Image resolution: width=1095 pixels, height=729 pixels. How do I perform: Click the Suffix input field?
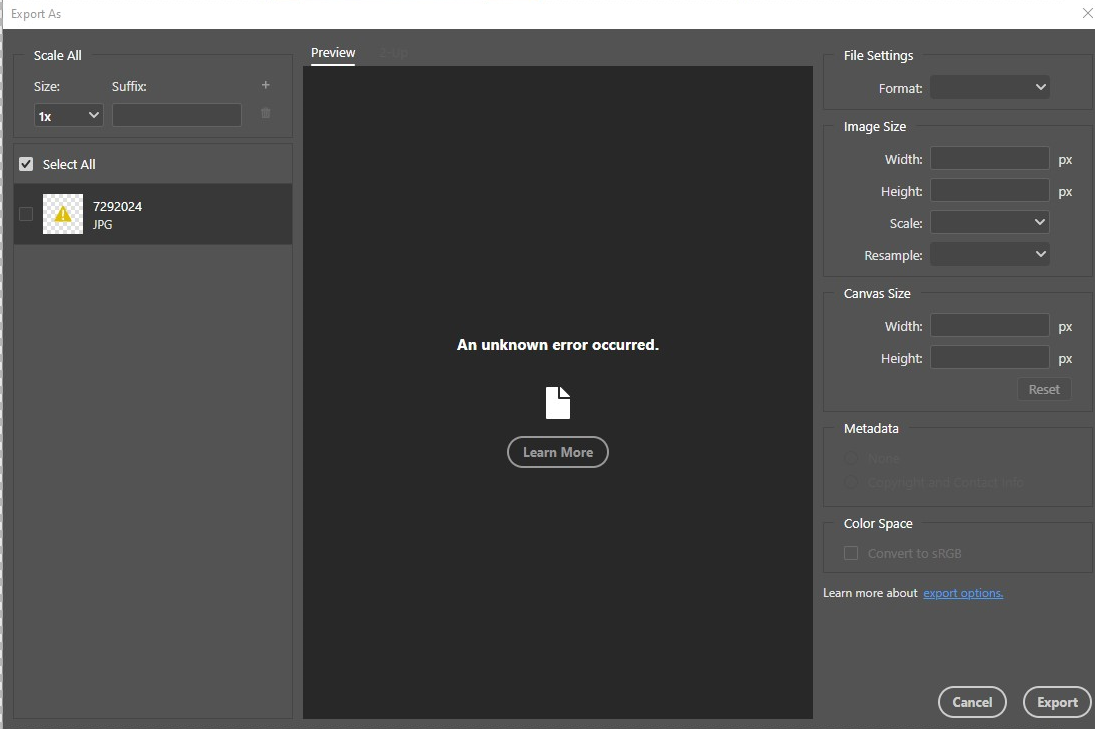click(177, 115)
